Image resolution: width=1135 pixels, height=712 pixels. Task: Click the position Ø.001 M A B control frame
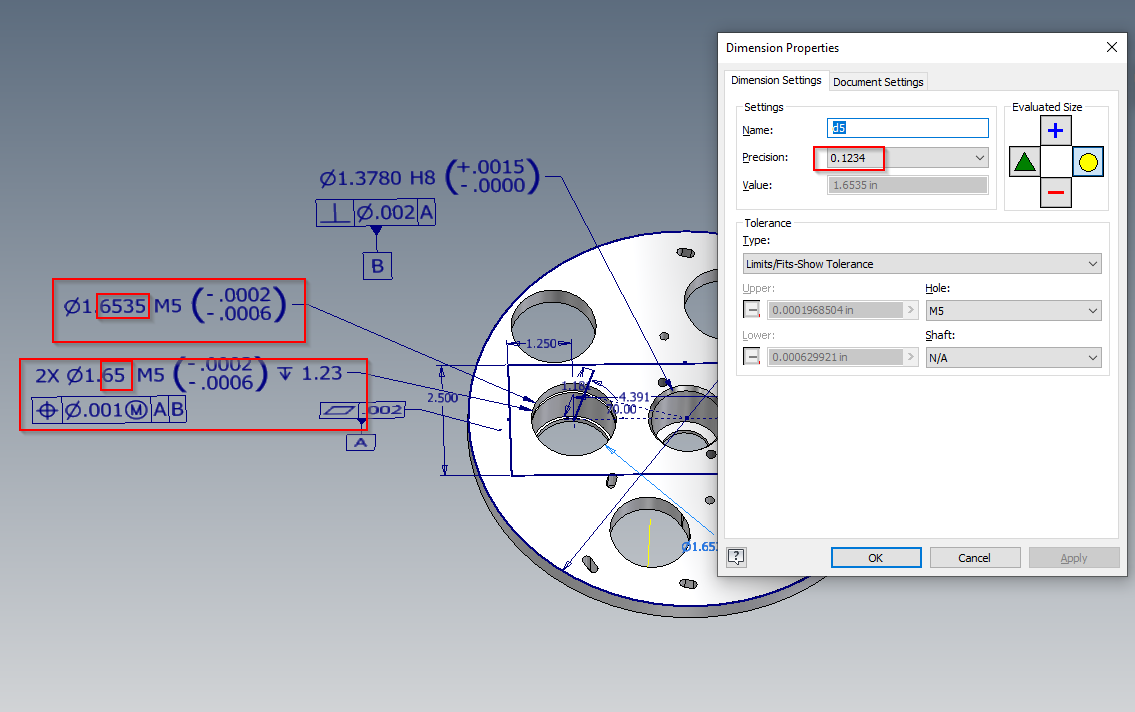click(x=109, y=410)
